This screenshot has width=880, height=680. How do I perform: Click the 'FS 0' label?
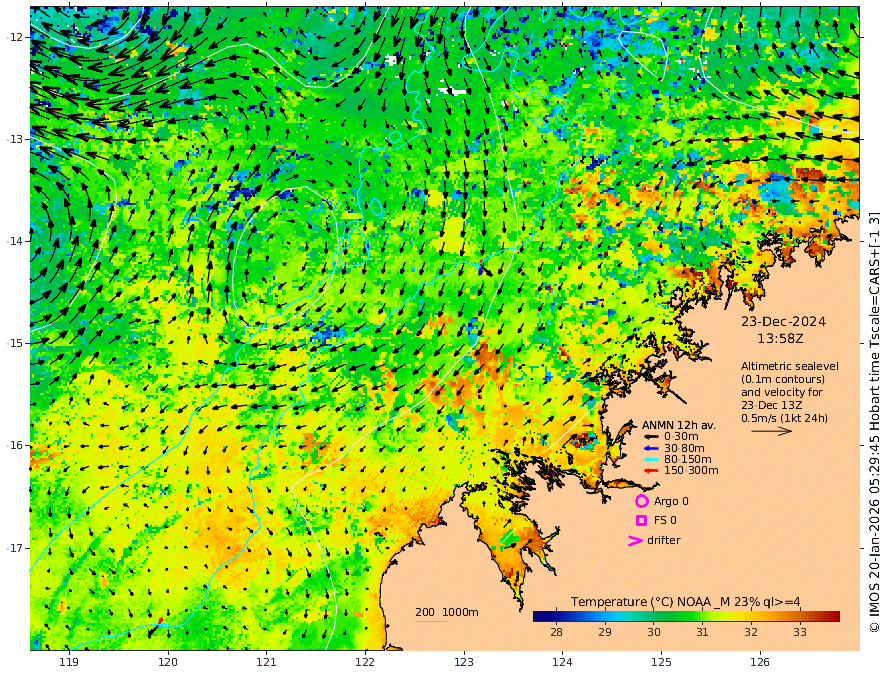pyautogui.click(x=665, y=521)
